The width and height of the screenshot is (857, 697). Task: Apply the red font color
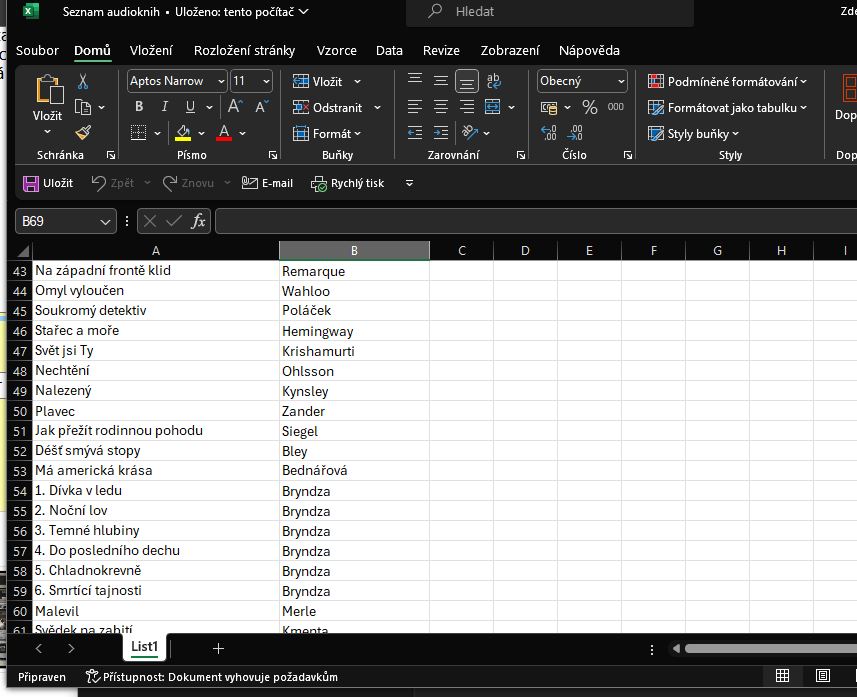224,133
